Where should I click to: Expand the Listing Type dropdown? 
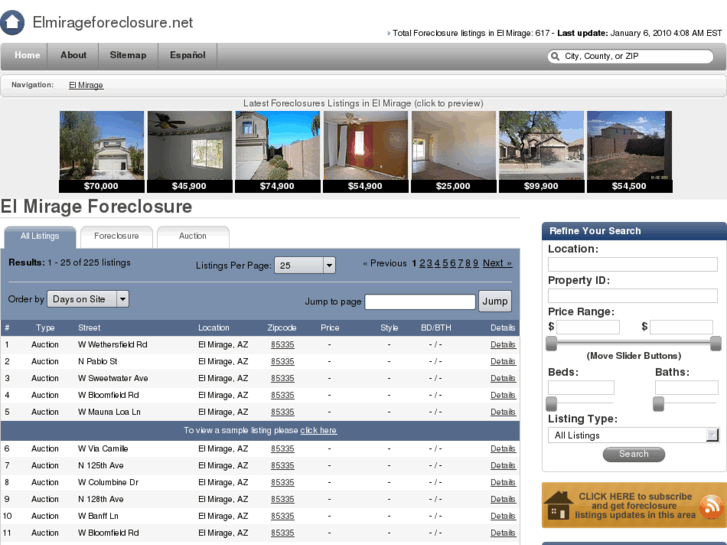pyautogui.click(x=633, y=435)
